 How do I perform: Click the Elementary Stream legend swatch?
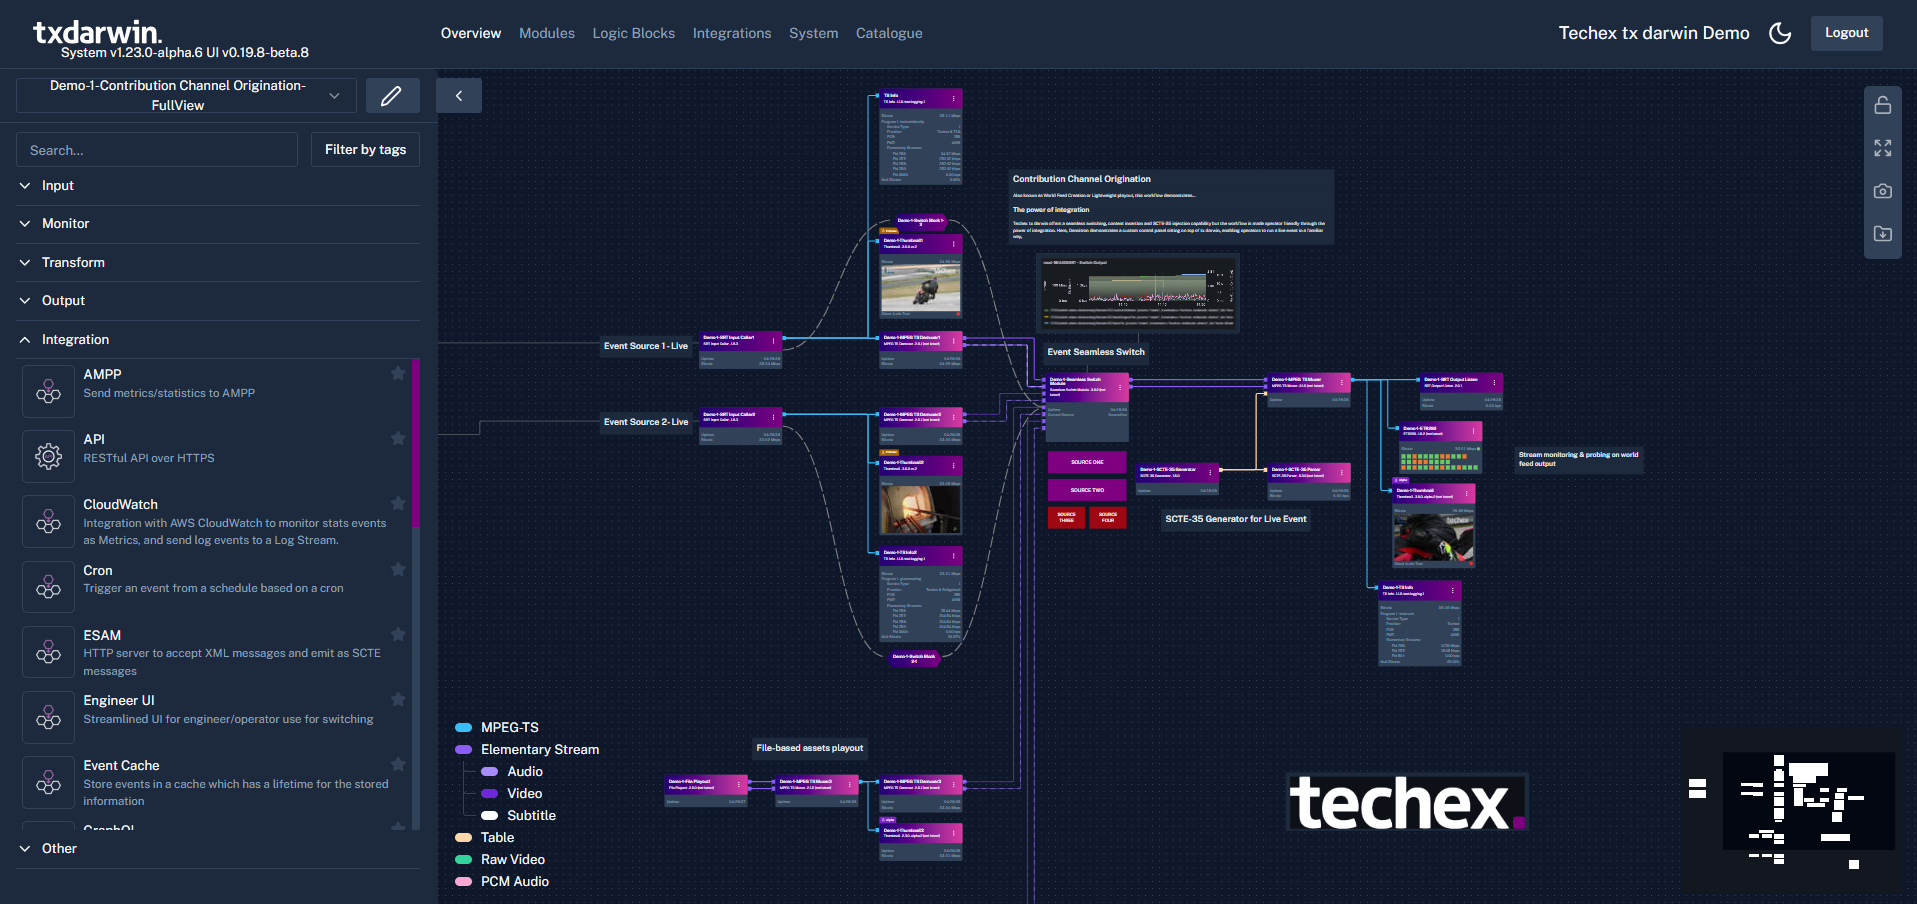(464, 749)
